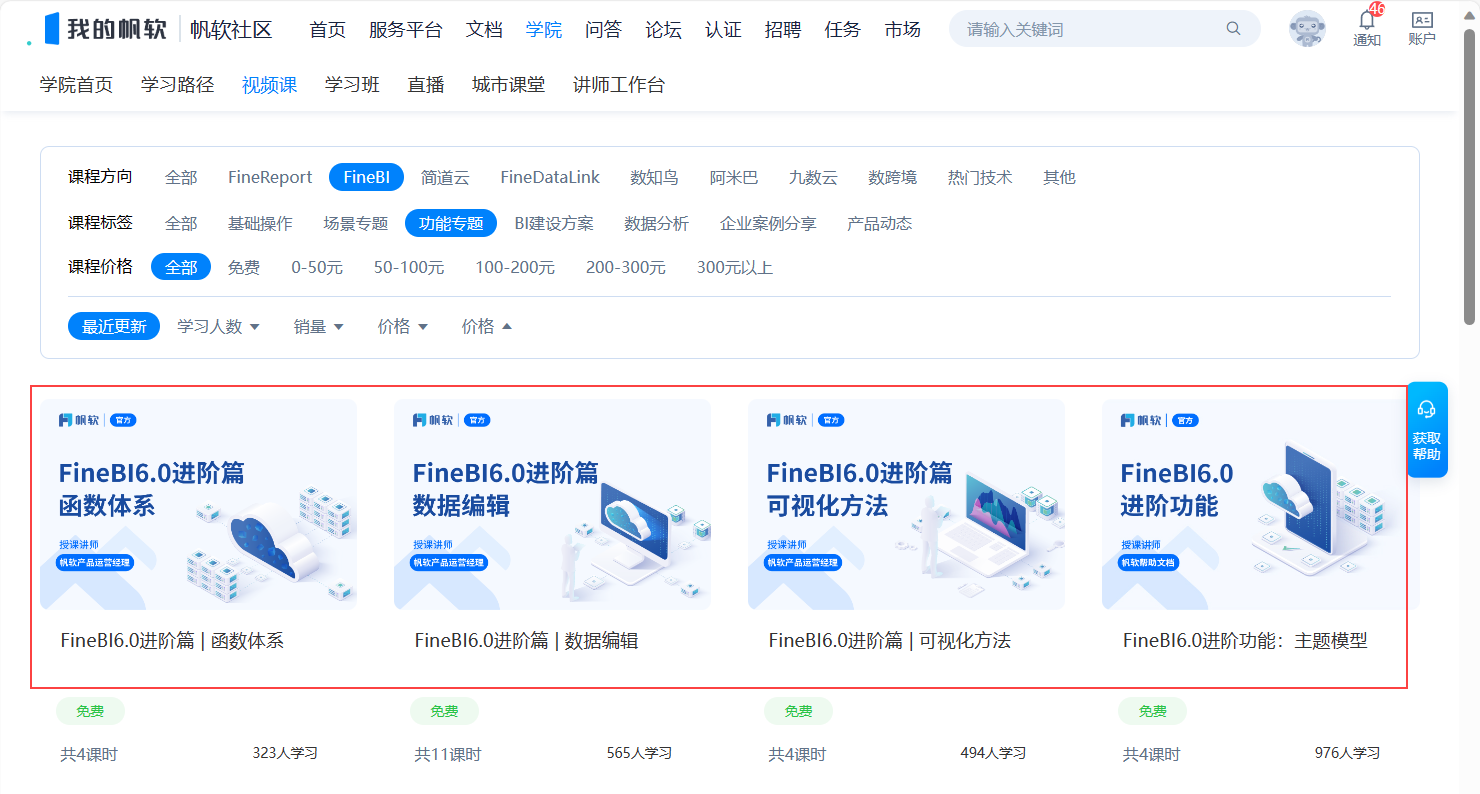Open 论坛 in top navigation
This screenshot has height=794, width=1480.
coord(663,30)
